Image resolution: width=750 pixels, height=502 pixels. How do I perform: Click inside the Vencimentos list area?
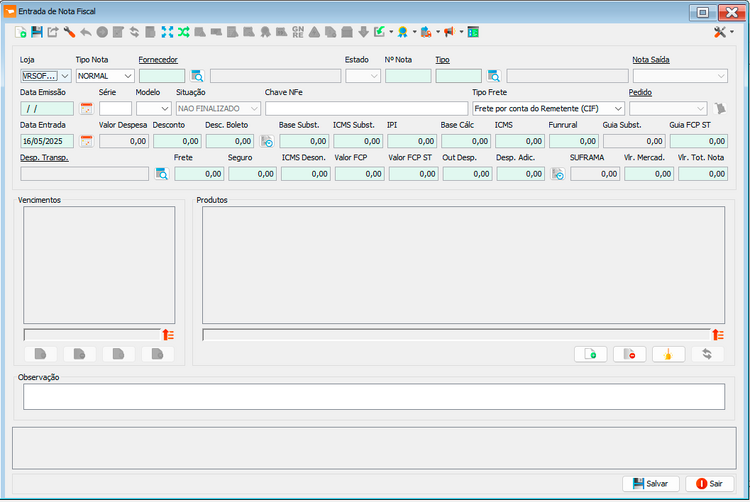[x=99, y=265]
